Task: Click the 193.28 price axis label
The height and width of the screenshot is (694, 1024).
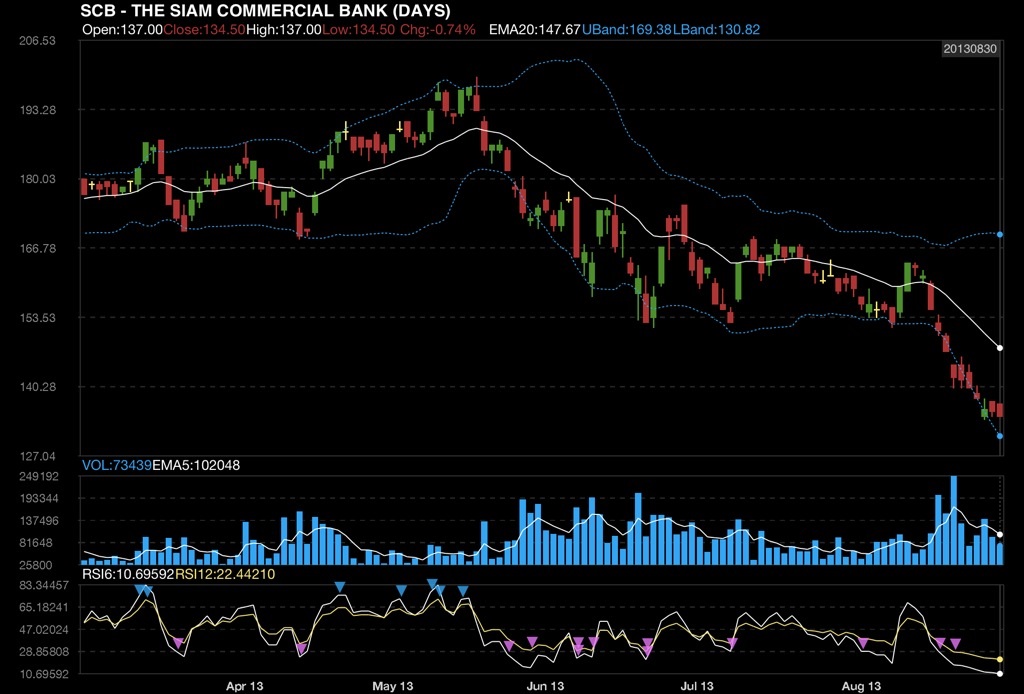Action: 37,110
